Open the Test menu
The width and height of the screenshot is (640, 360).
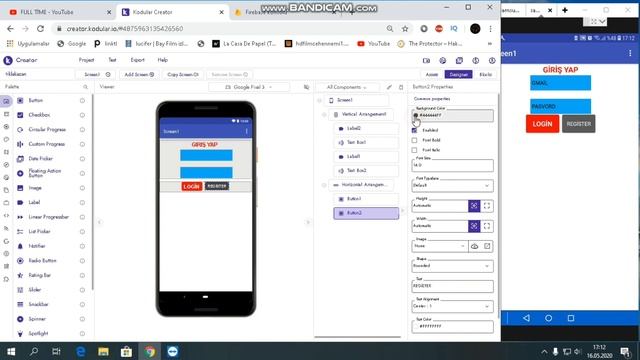(x=112, y=60)
